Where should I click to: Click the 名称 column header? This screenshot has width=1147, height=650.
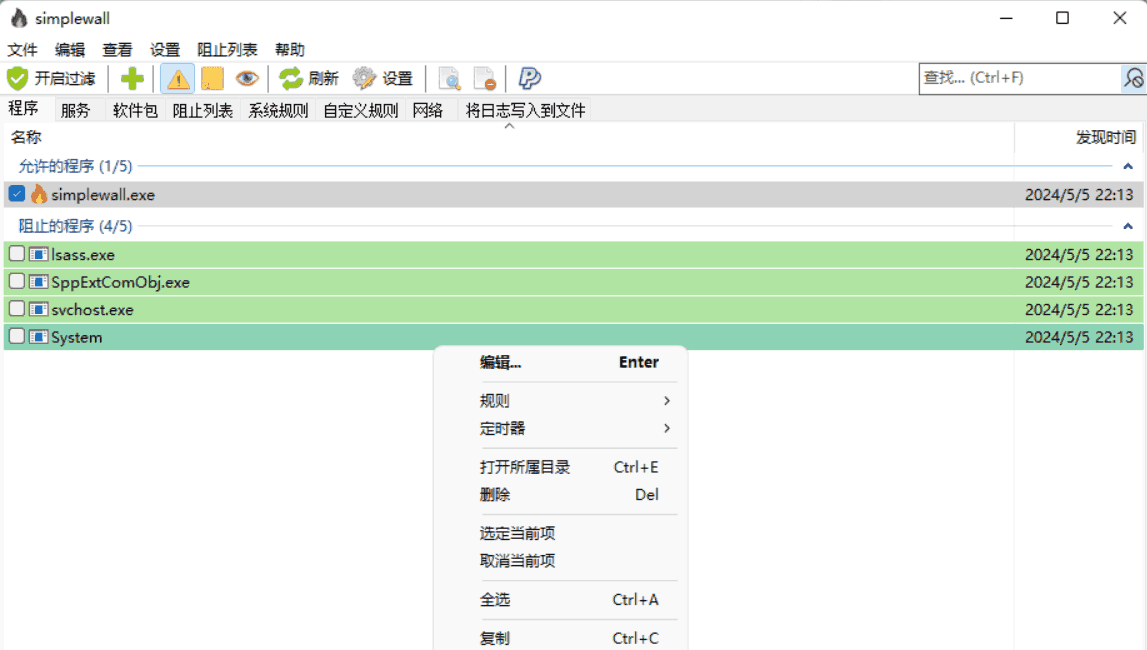point(26,137)
